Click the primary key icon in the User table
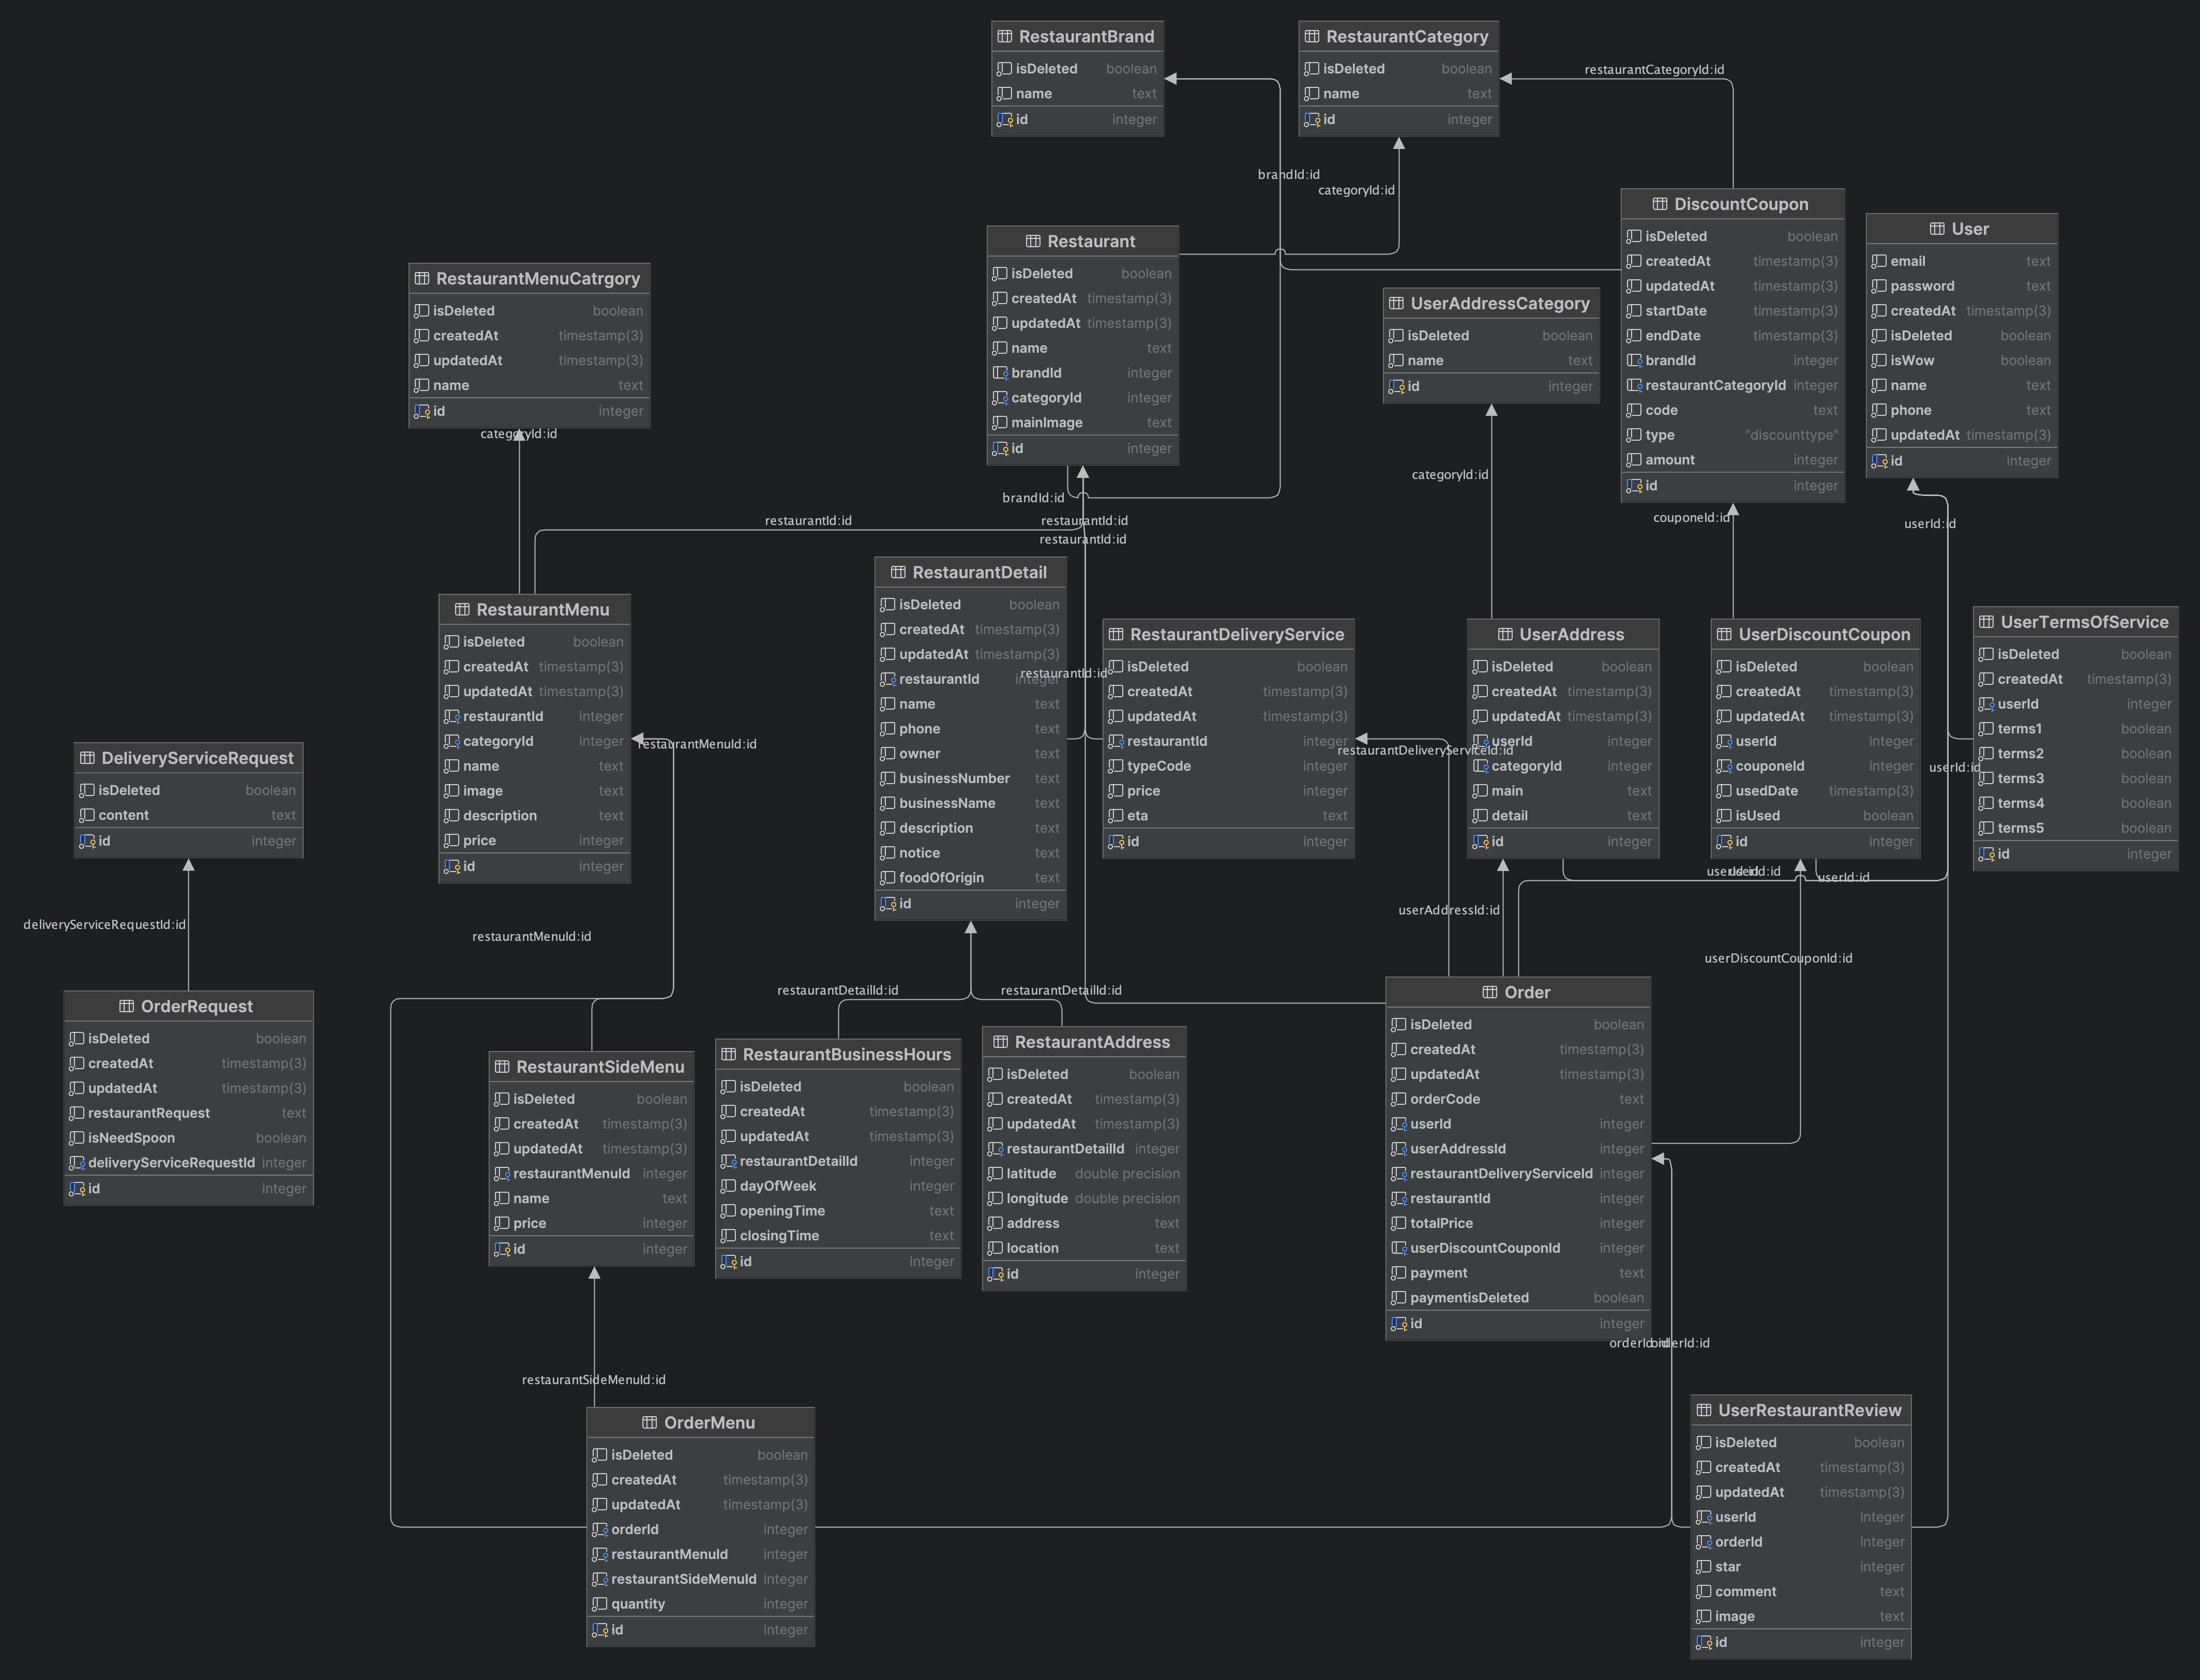This screenshot has width=2200, height=1680. pos(1879,461)
